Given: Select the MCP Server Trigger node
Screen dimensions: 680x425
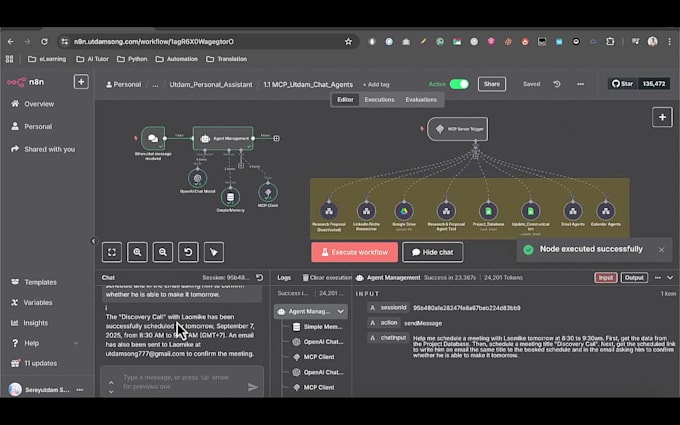Looking at the screenshot, I should [x=458, y=129].
